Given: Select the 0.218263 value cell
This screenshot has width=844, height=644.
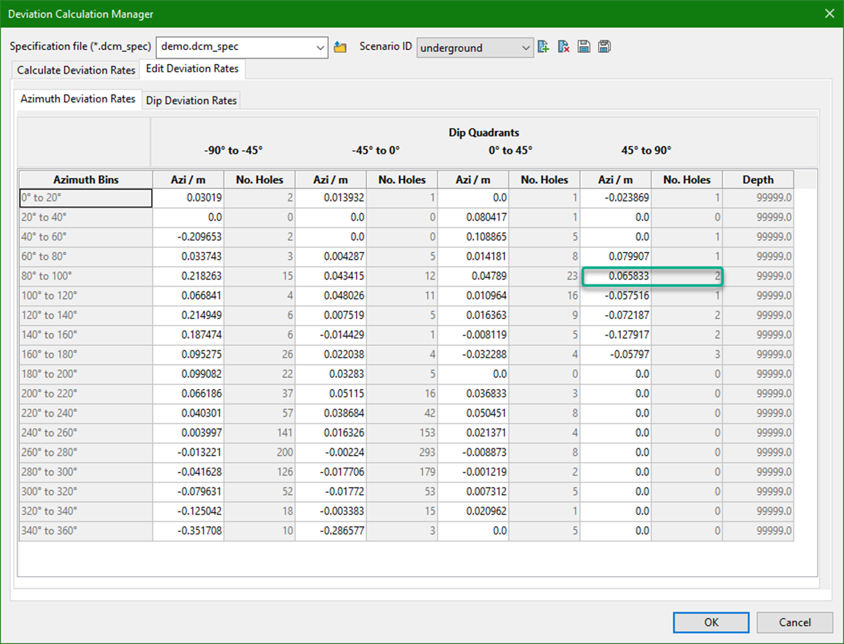Looking at the screenshot, I should 188,276.
